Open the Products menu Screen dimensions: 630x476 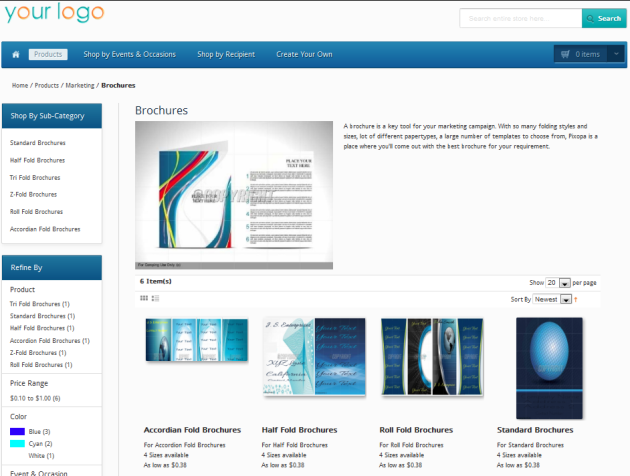pos(48,54)
